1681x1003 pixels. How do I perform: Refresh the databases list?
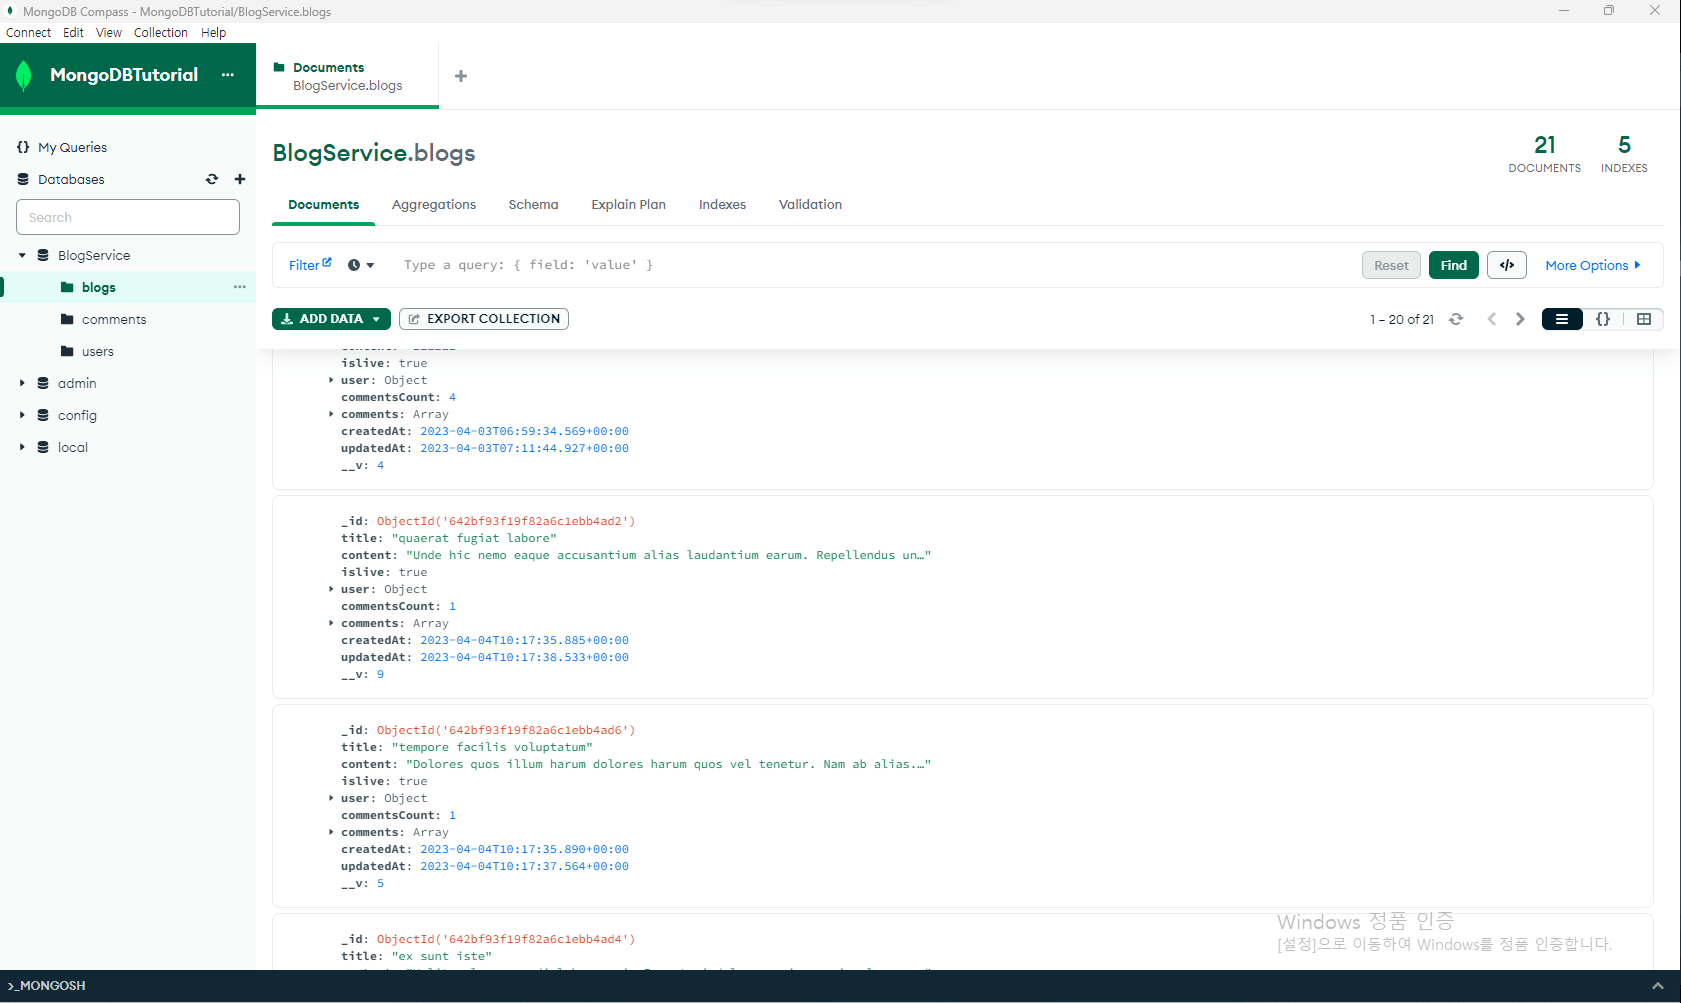(212, 179)
